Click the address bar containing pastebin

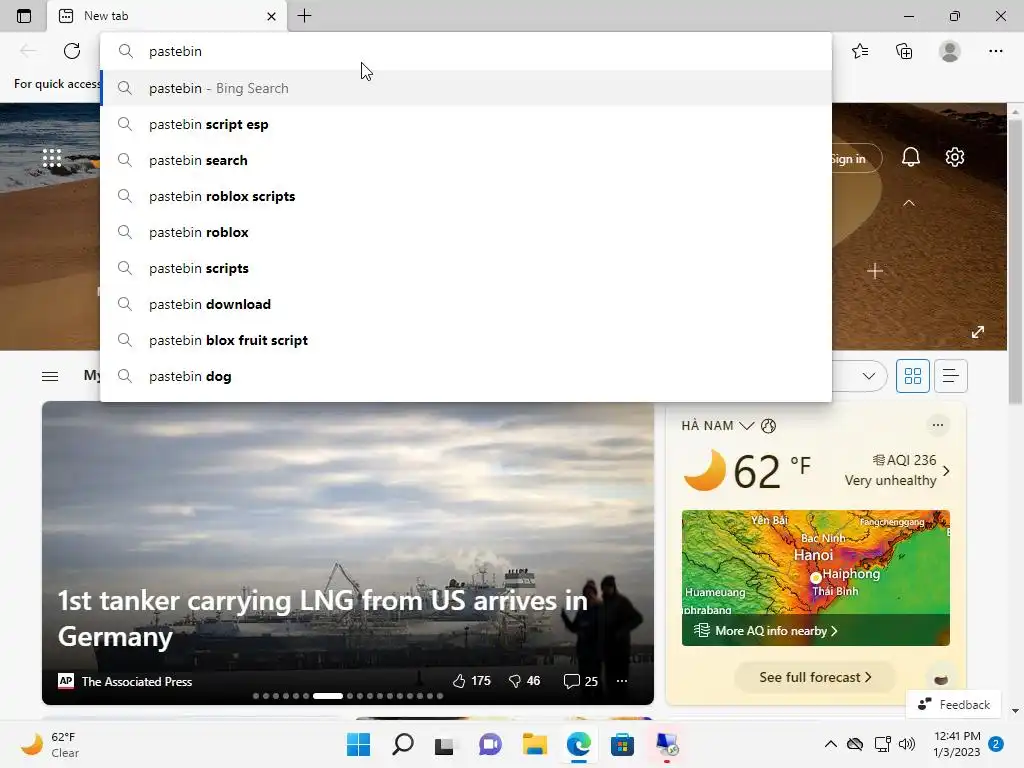(466, 51)
